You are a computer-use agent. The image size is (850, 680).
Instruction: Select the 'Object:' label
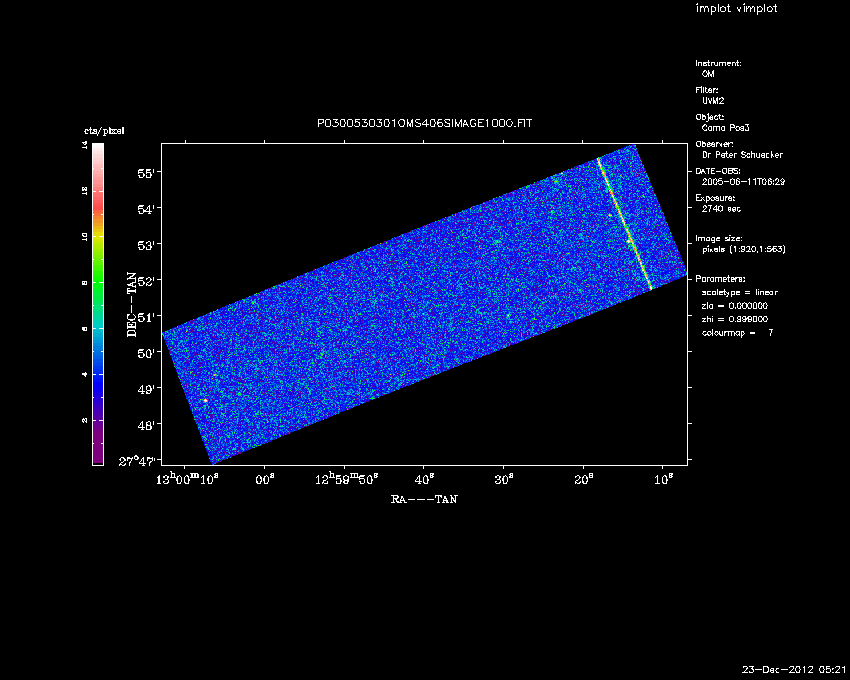click(710, 117)
